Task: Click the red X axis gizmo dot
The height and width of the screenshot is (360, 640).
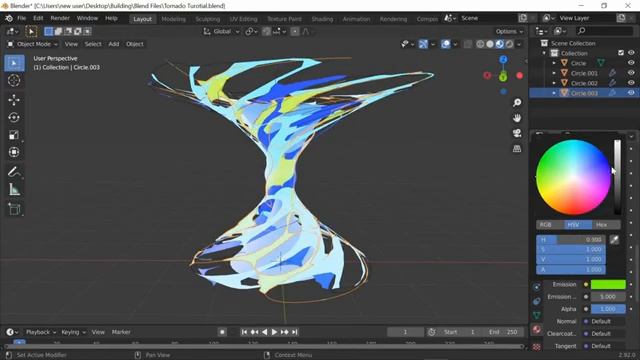Action: pos(519,76)
